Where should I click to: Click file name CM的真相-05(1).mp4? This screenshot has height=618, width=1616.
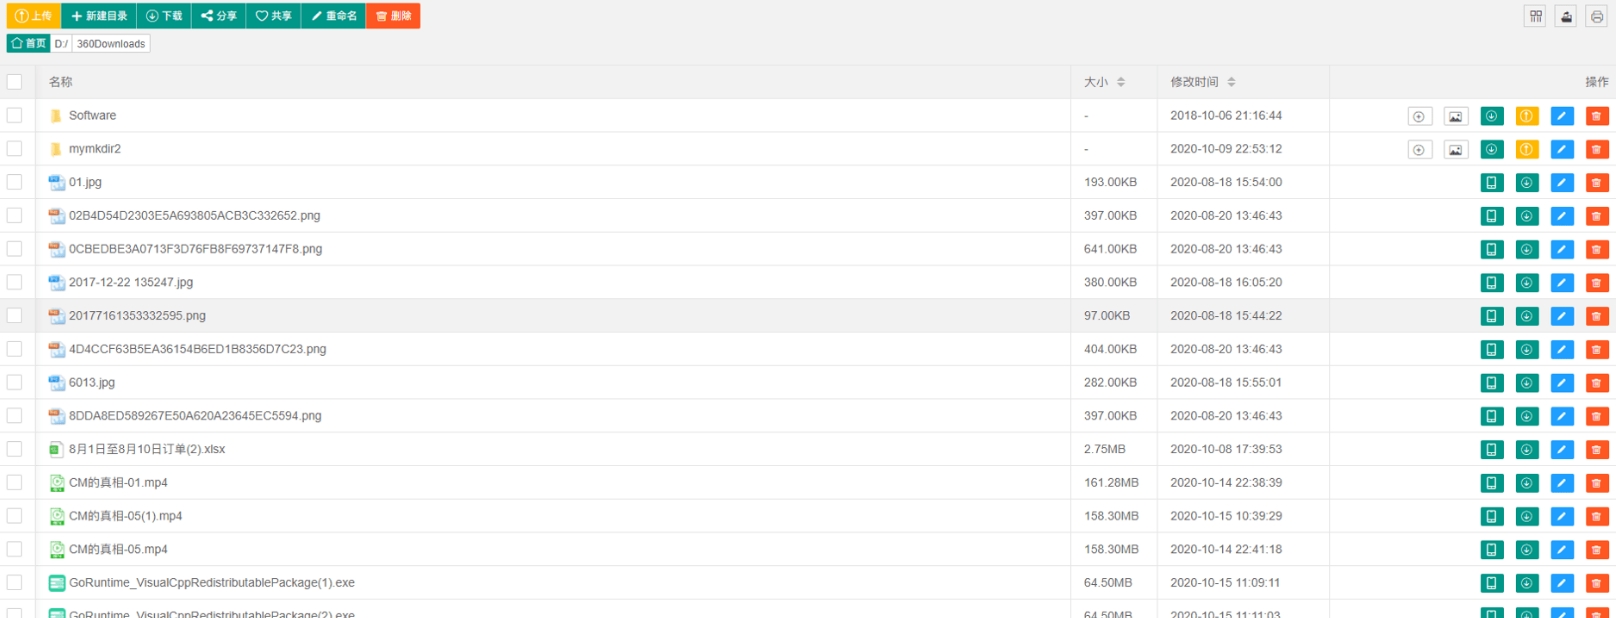[125, 516]
